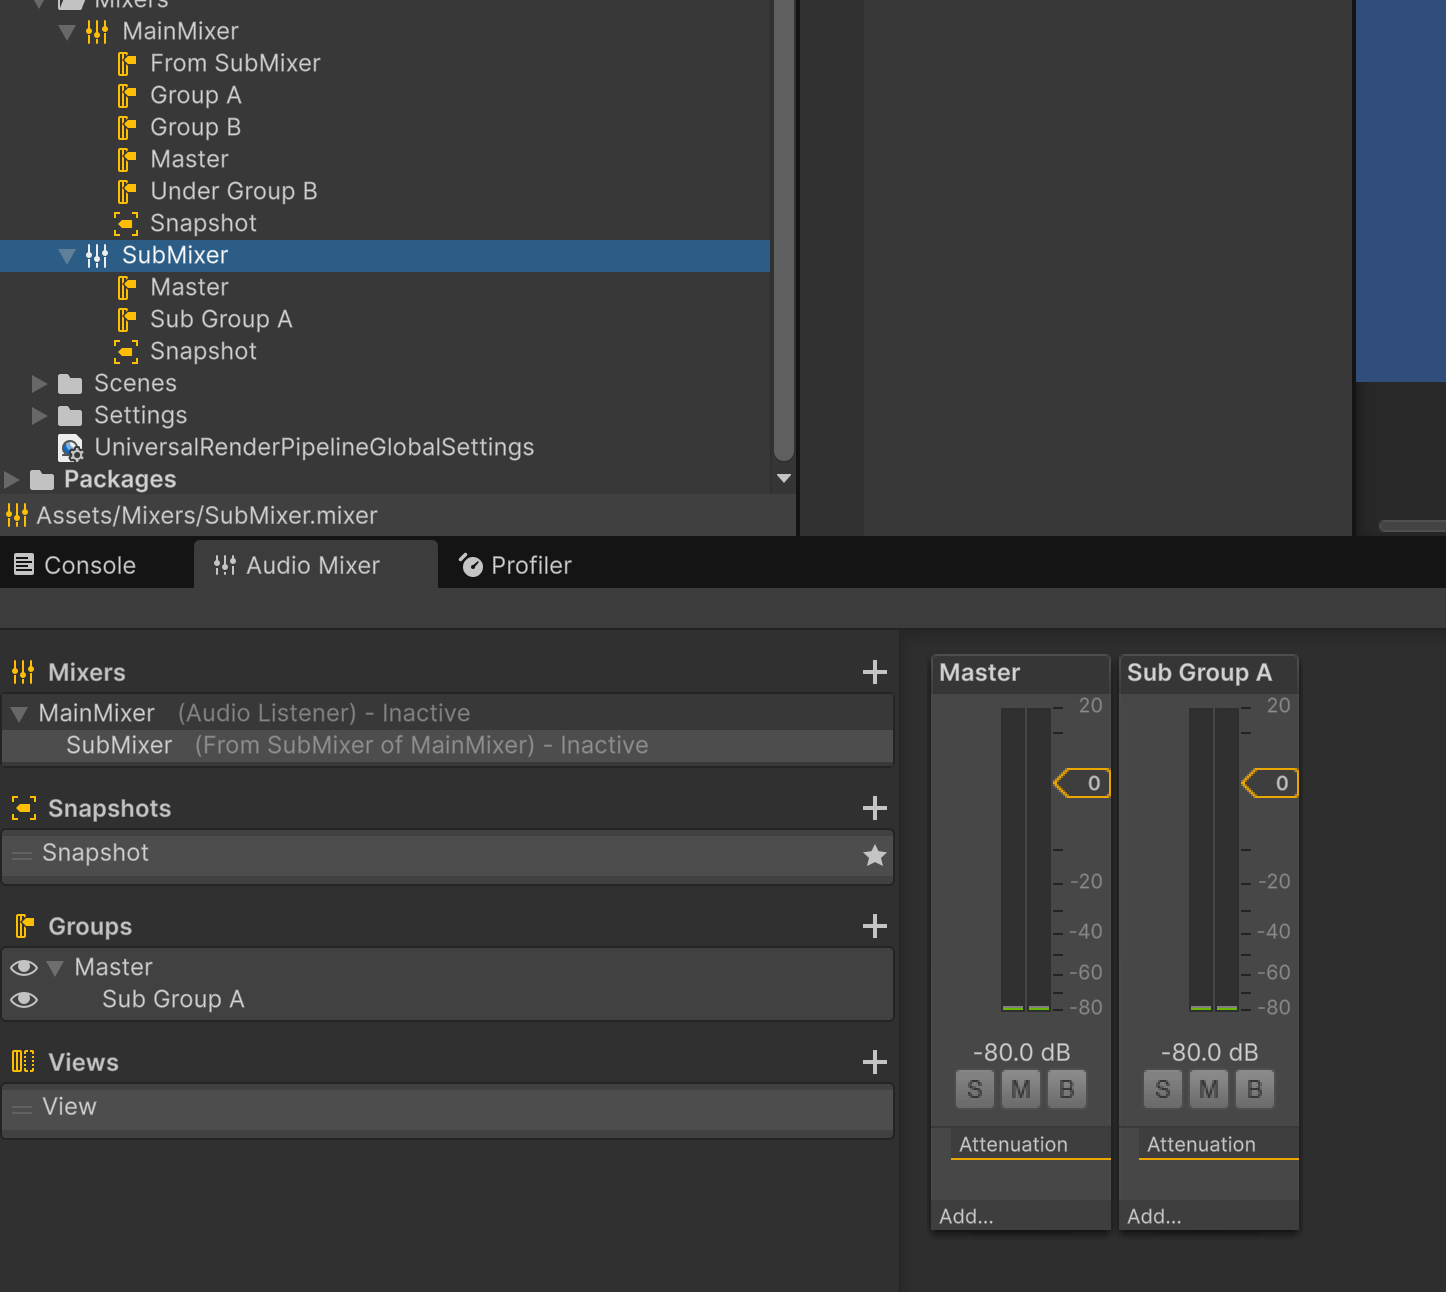This screenshot has height=1292, width=1446.
Task: Mute the Master channel strip
Action: coord(1020,1089)
